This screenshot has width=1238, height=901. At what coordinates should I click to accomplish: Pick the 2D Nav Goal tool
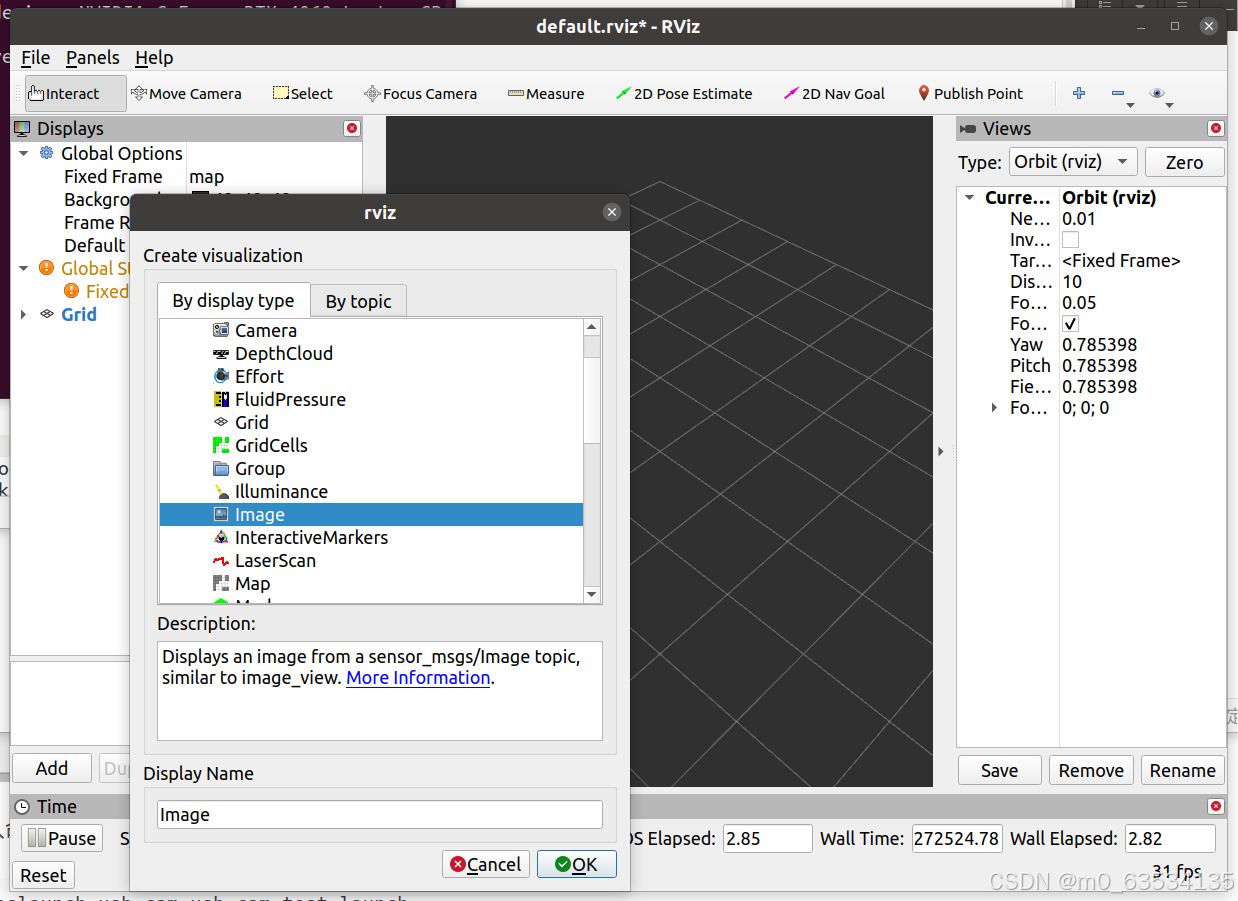point(834,94)
